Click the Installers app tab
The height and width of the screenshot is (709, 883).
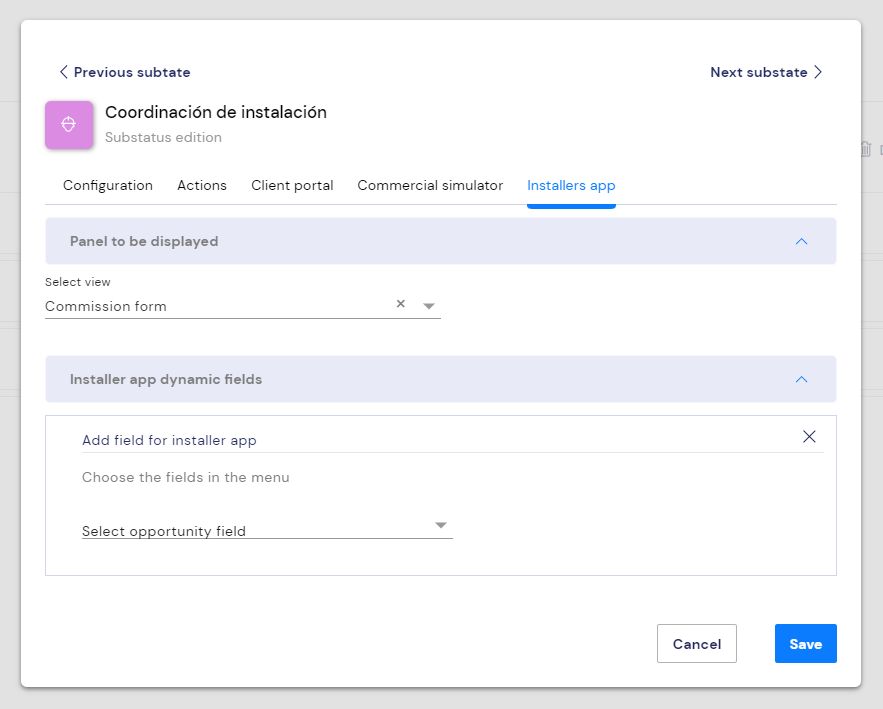[x=571, y=185]
